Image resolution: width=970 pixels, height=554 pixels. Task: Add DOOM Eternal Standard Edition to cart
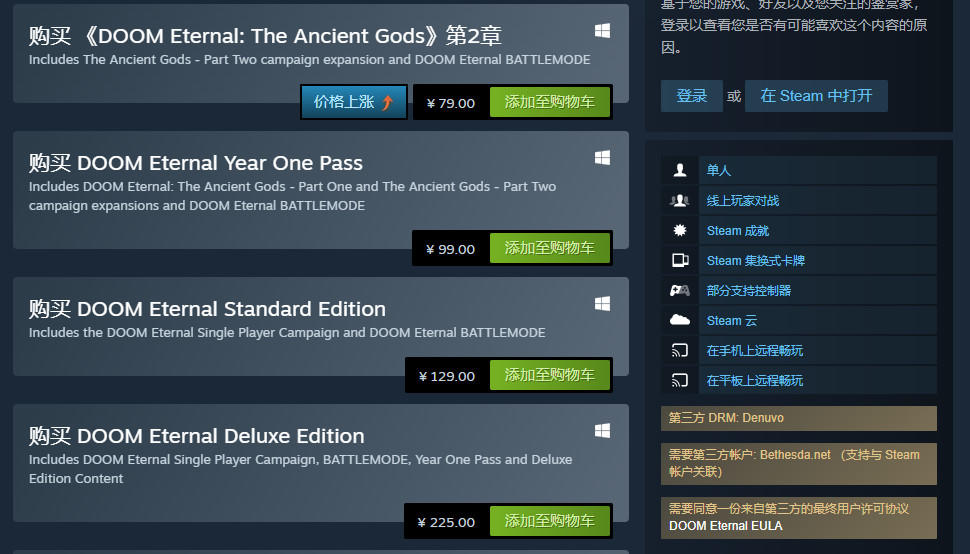[549, 375]
